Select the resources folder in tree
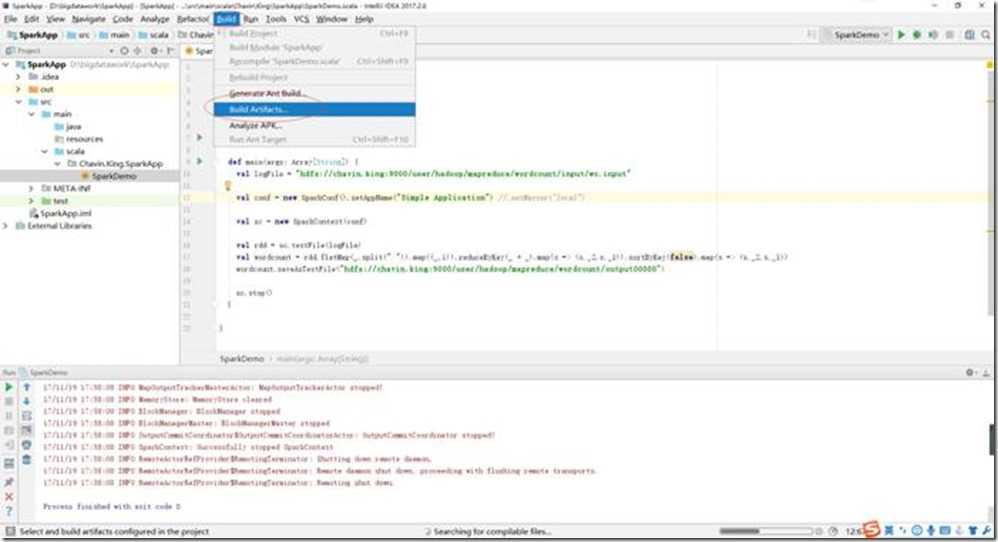This screenshot has height=542, width=998. click(x=79, y=139)
